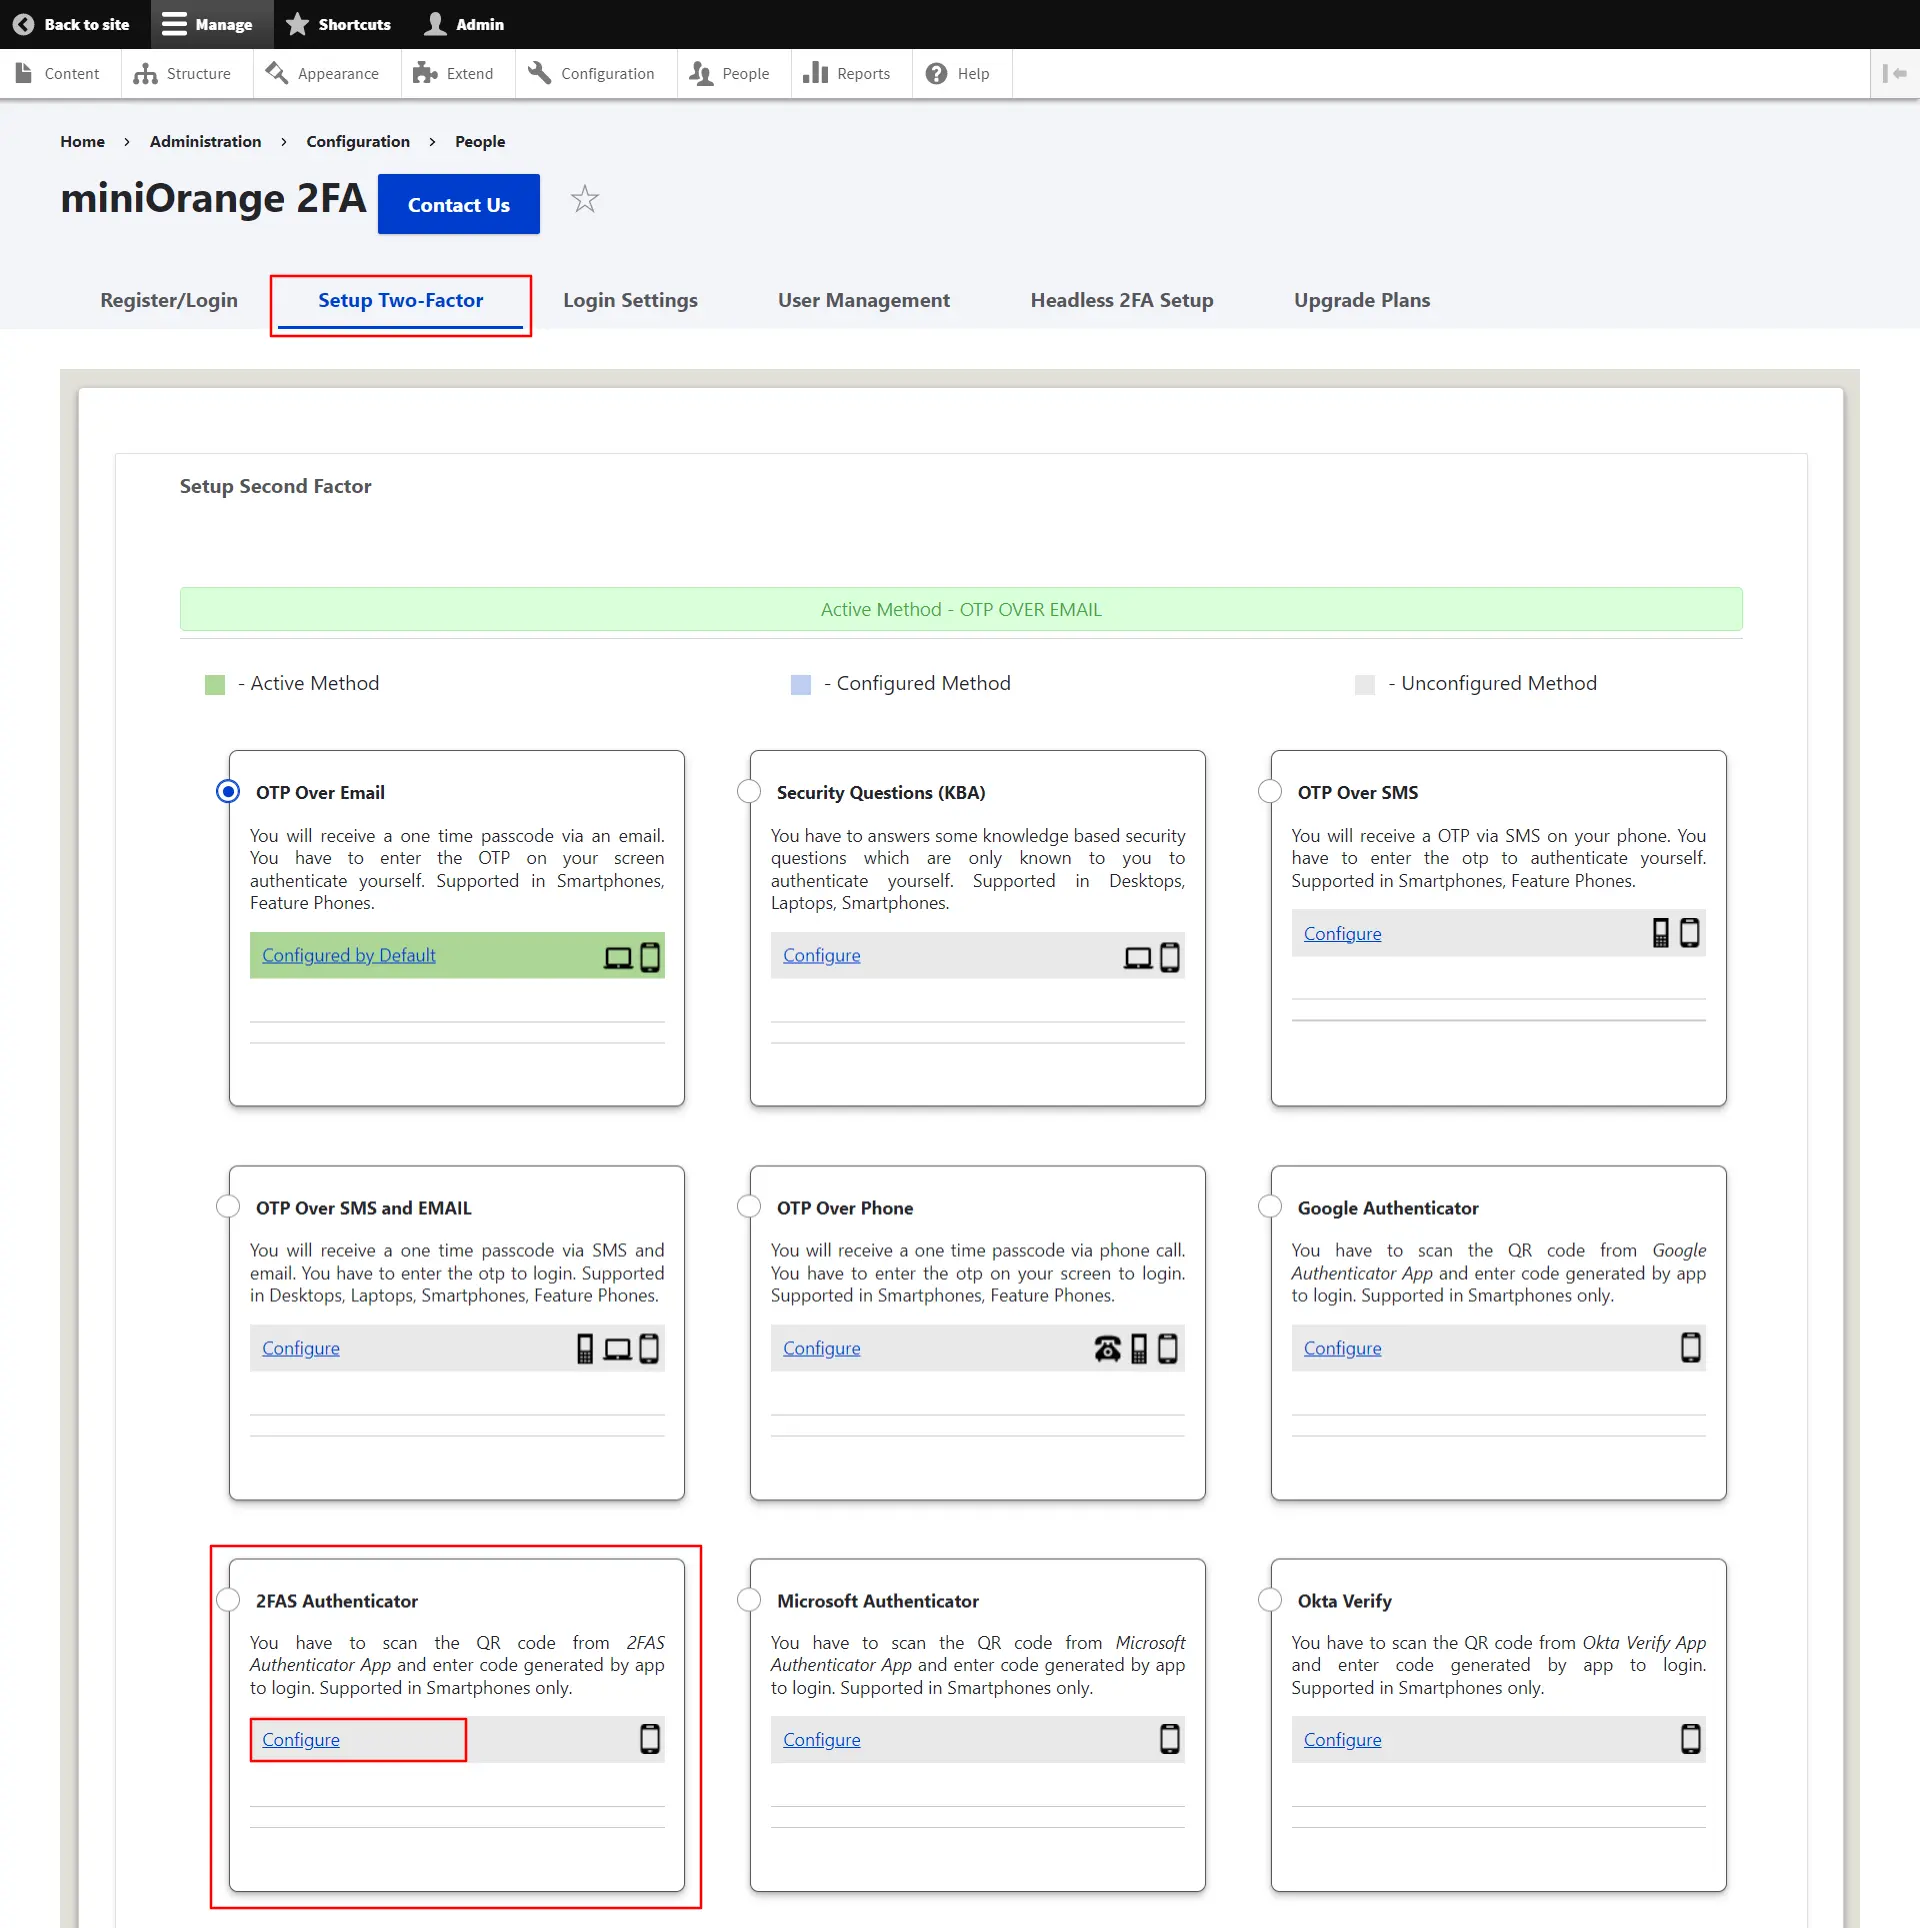Select the OTP Over Email radio button
This screenshot has width=1920, height=1928.
pos(228,791)
